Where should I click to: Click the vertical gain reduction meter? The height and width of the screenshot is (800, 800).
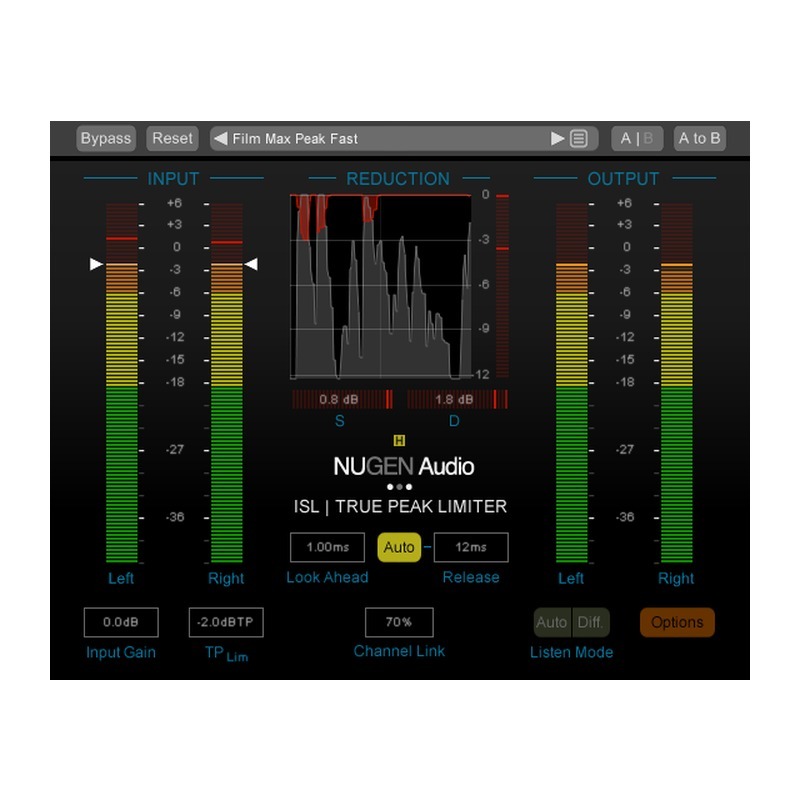tap(503, 286)
